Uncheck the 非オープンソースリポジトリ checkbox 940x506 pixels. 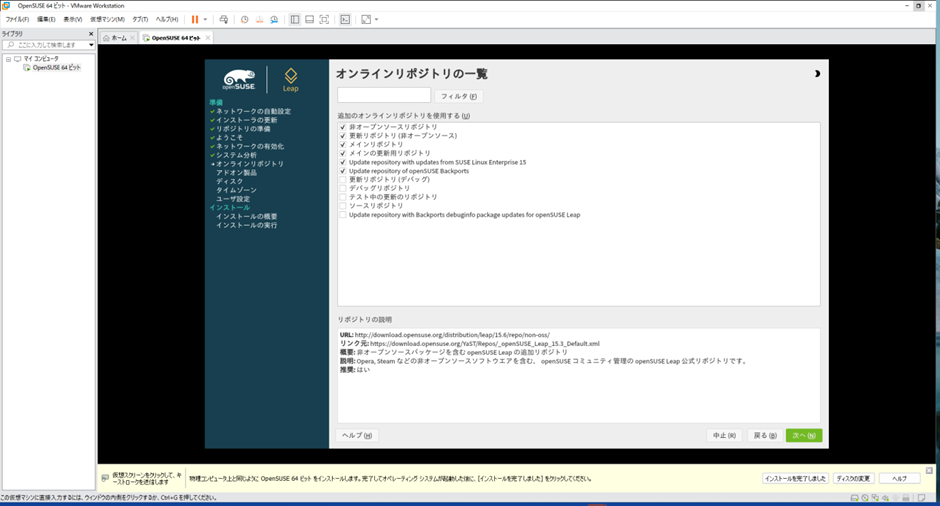tap(342, 127)
